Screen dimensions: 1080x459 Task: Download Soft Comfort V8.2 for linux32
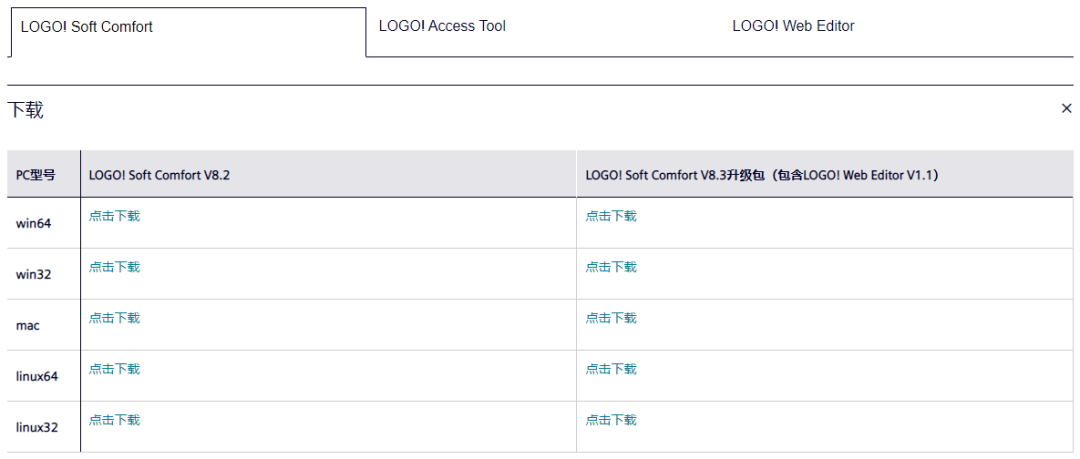114,420
